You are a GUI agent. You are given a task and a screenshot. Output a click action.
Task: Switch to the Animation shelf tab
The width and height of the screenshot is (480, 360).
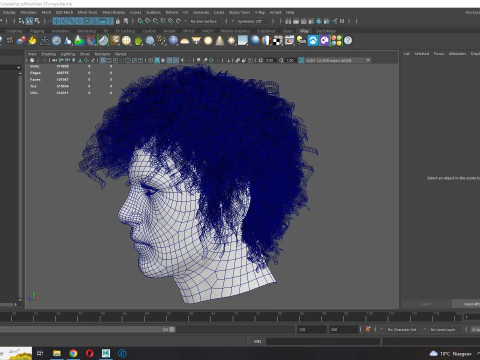click(x=61, y=31)
